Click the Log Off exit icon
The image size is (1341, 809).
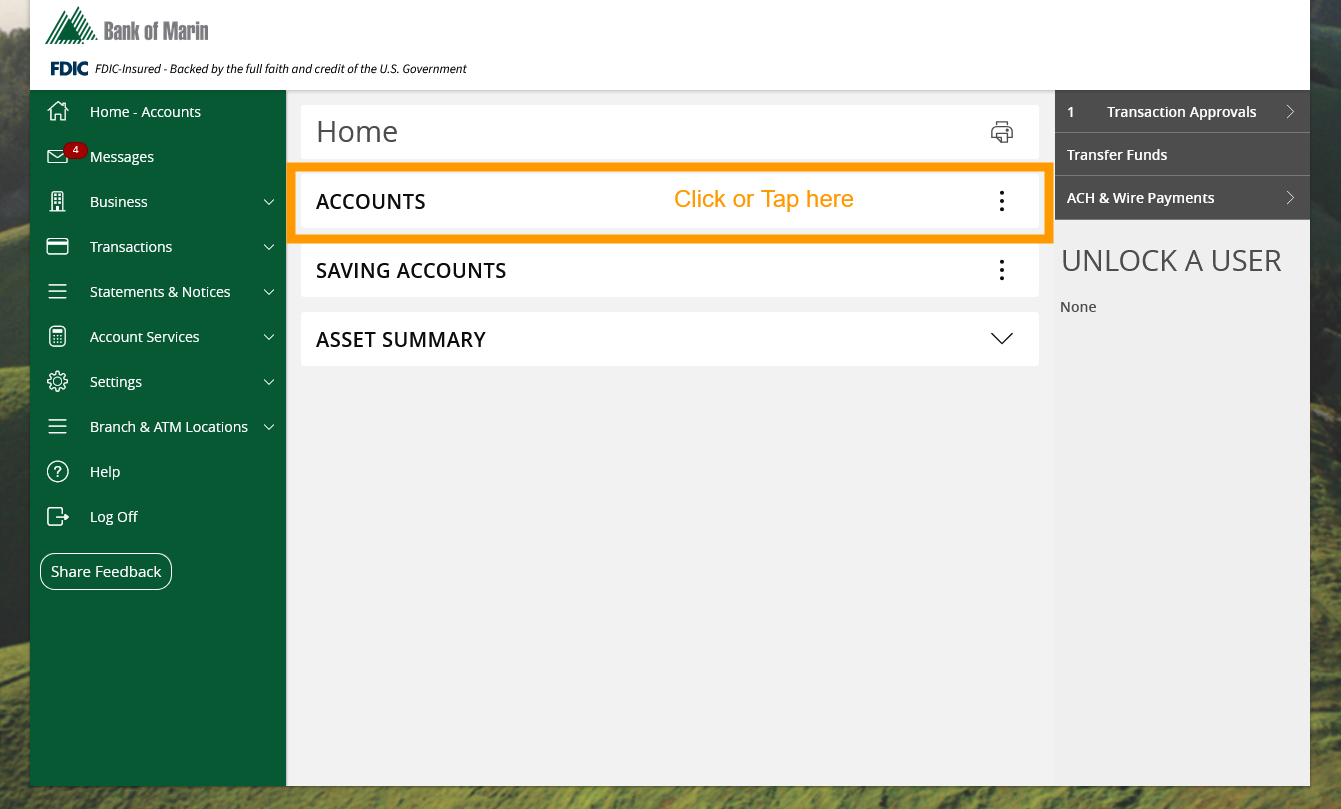[x=58, y=517]
